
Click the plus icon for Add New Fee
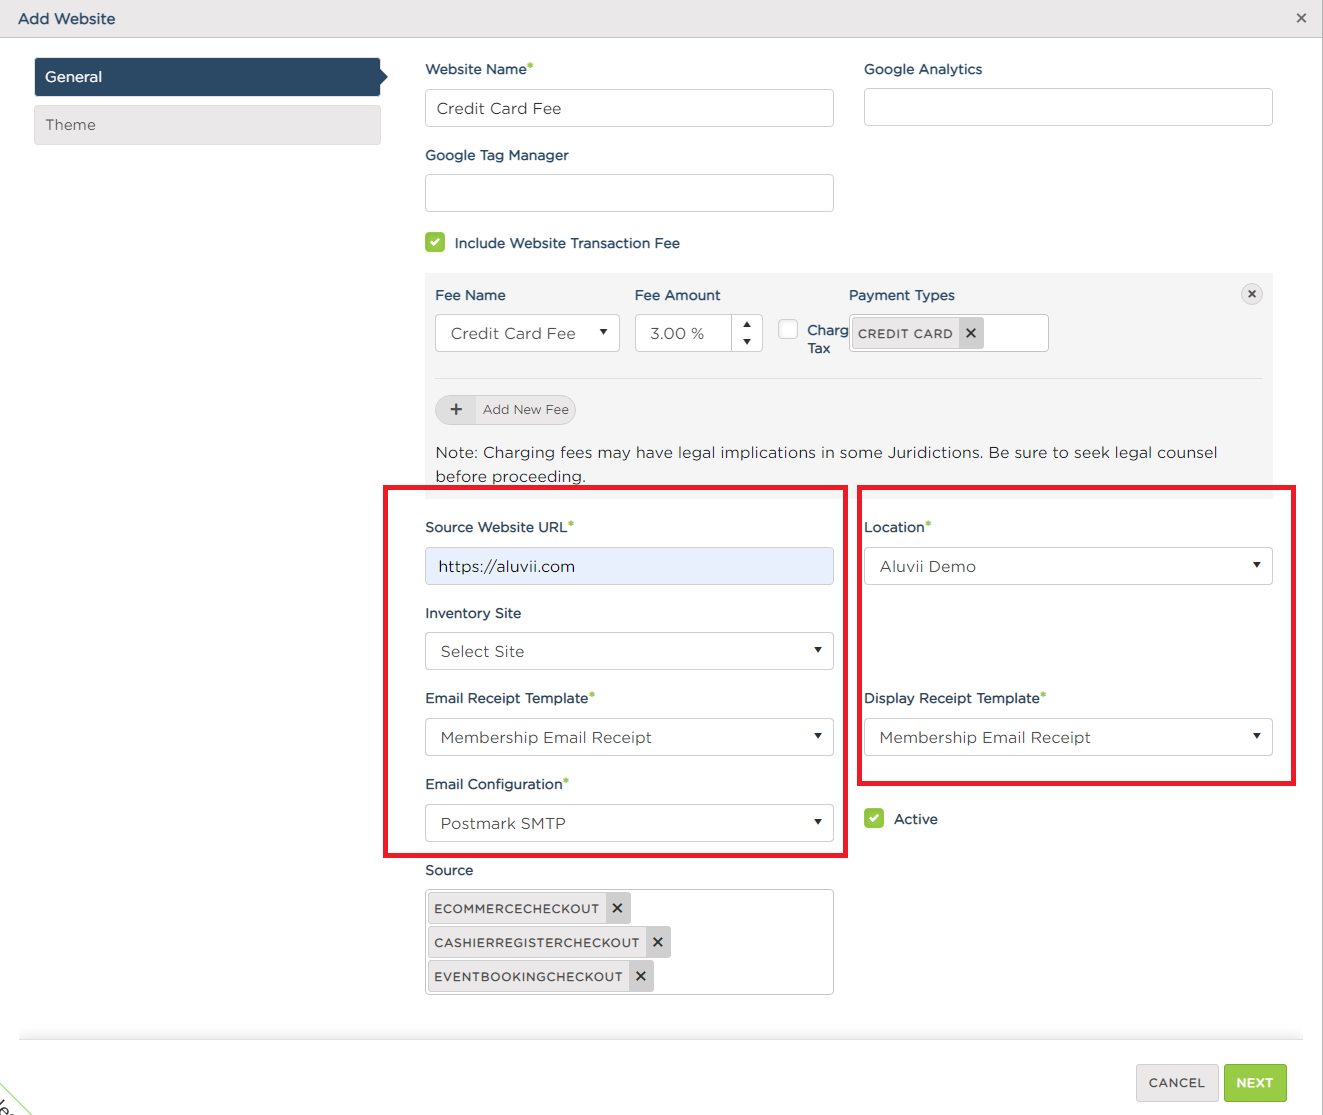(x=456, y=409)
